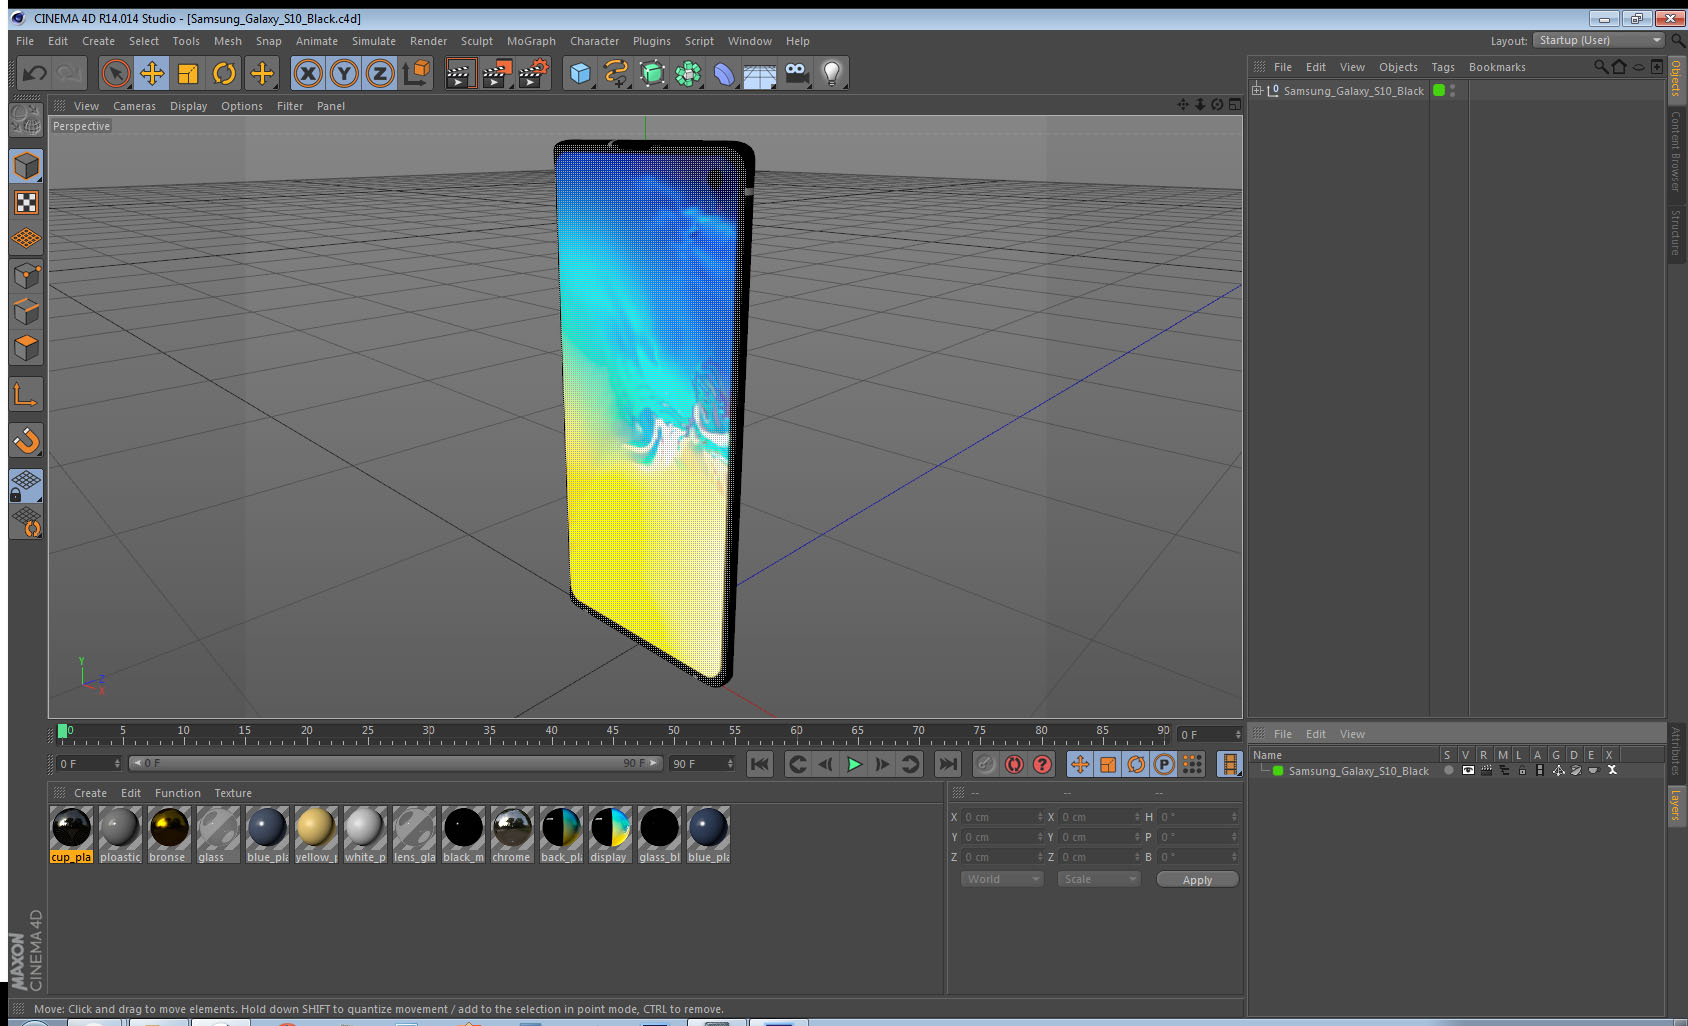Screen dimensions: 1688x1026
Task: Add a Camera object
Action: [797, 73]
